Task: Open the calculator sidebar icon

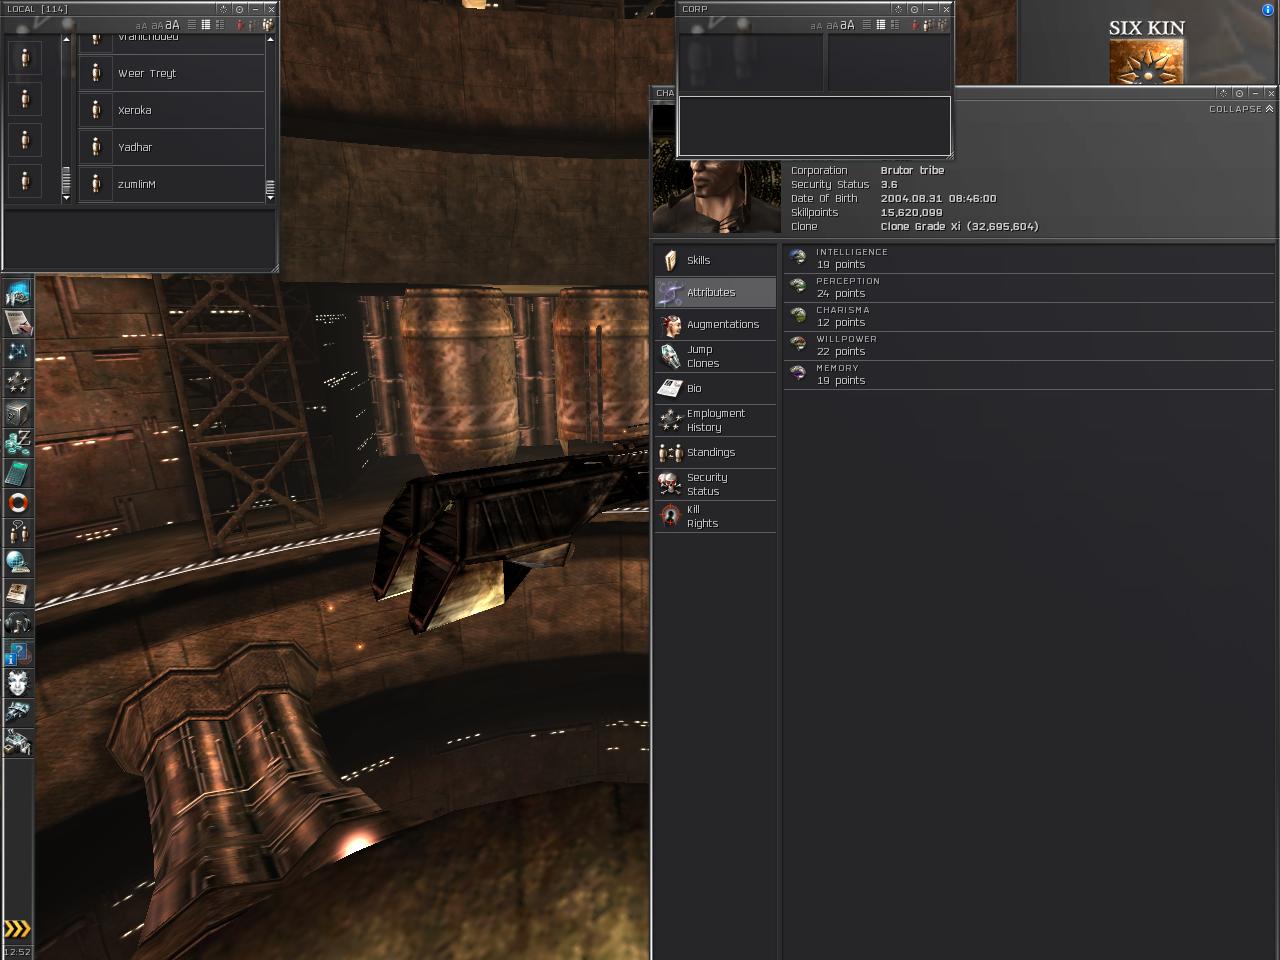Action: [18, 472]
